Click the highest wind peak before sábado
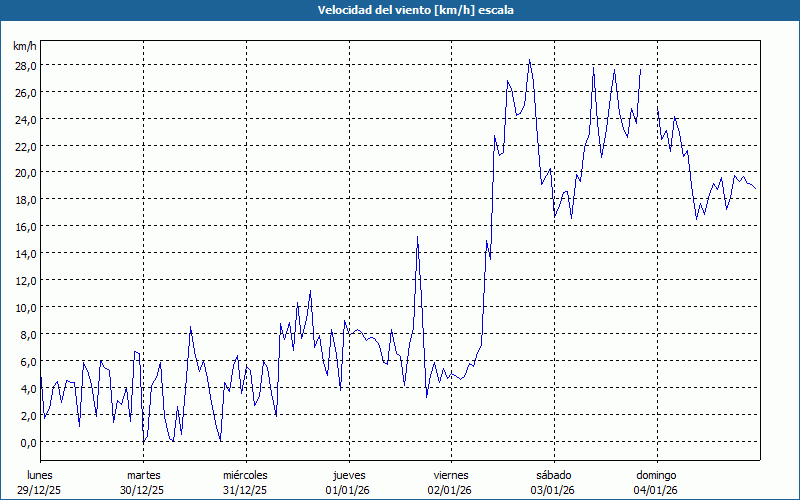This screenshot has height=500, width=800. tap(530, 60)
